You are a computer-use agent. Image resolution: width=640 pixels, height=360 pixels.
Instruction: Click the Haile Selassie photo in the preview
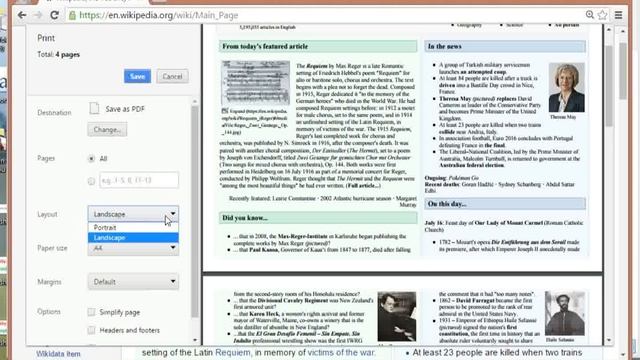click(x=565, y=313)
